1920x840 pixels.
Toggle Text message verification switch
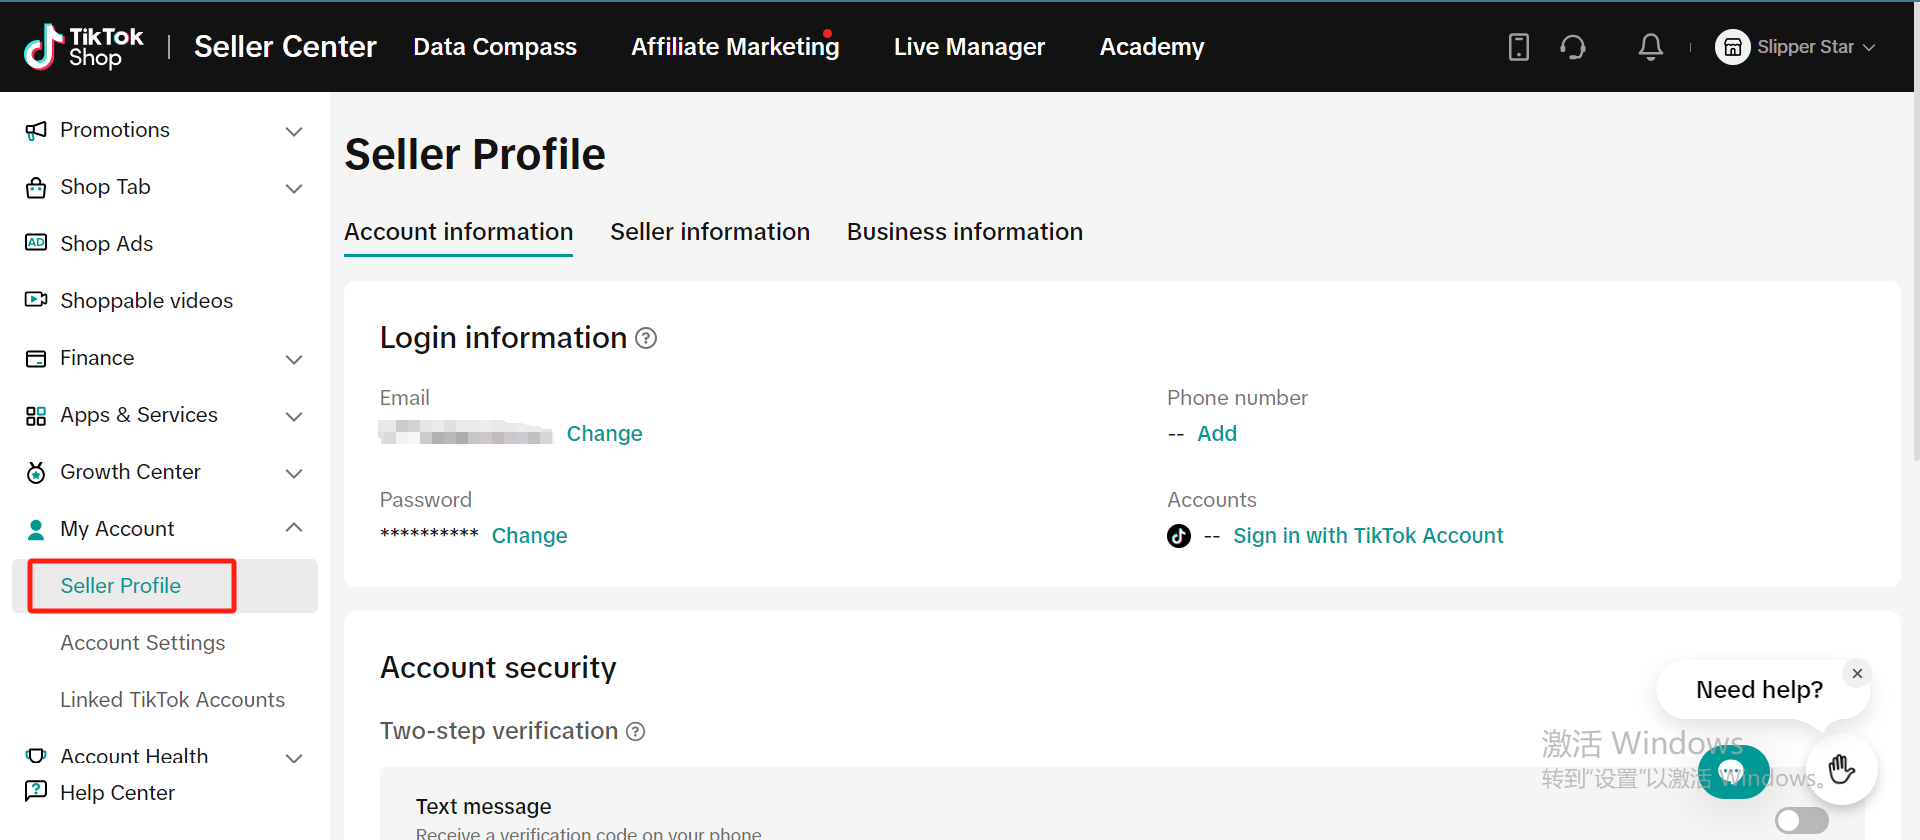(1801, 821)
